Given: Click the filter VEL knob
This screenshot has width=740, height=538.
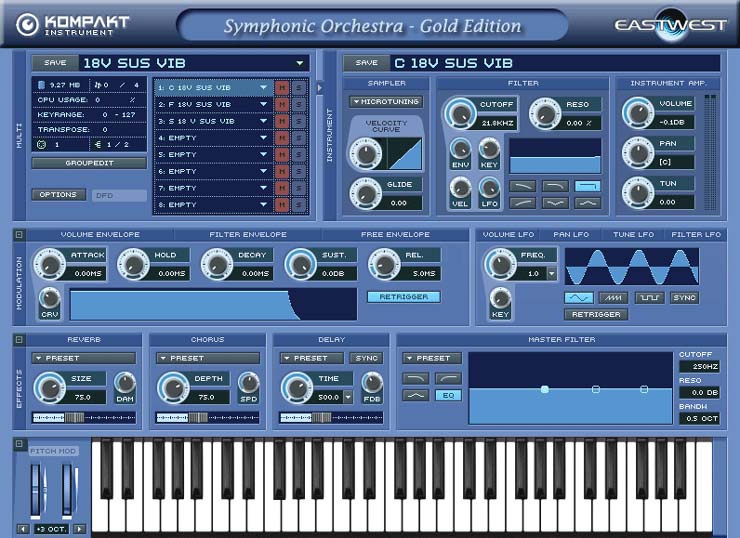Looking at the screenshot, I should (x=460, y=188).
